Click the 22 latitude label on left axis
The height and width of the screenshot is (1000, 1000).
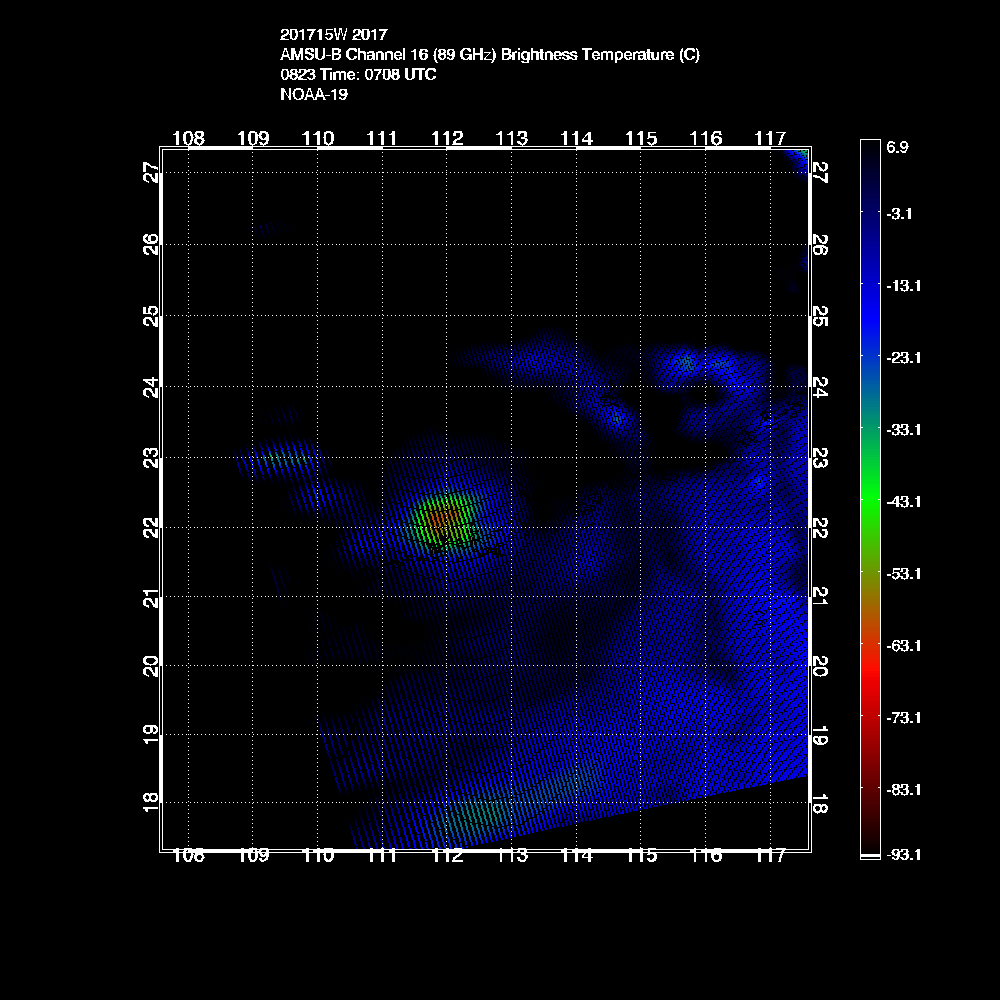[152, 525]
